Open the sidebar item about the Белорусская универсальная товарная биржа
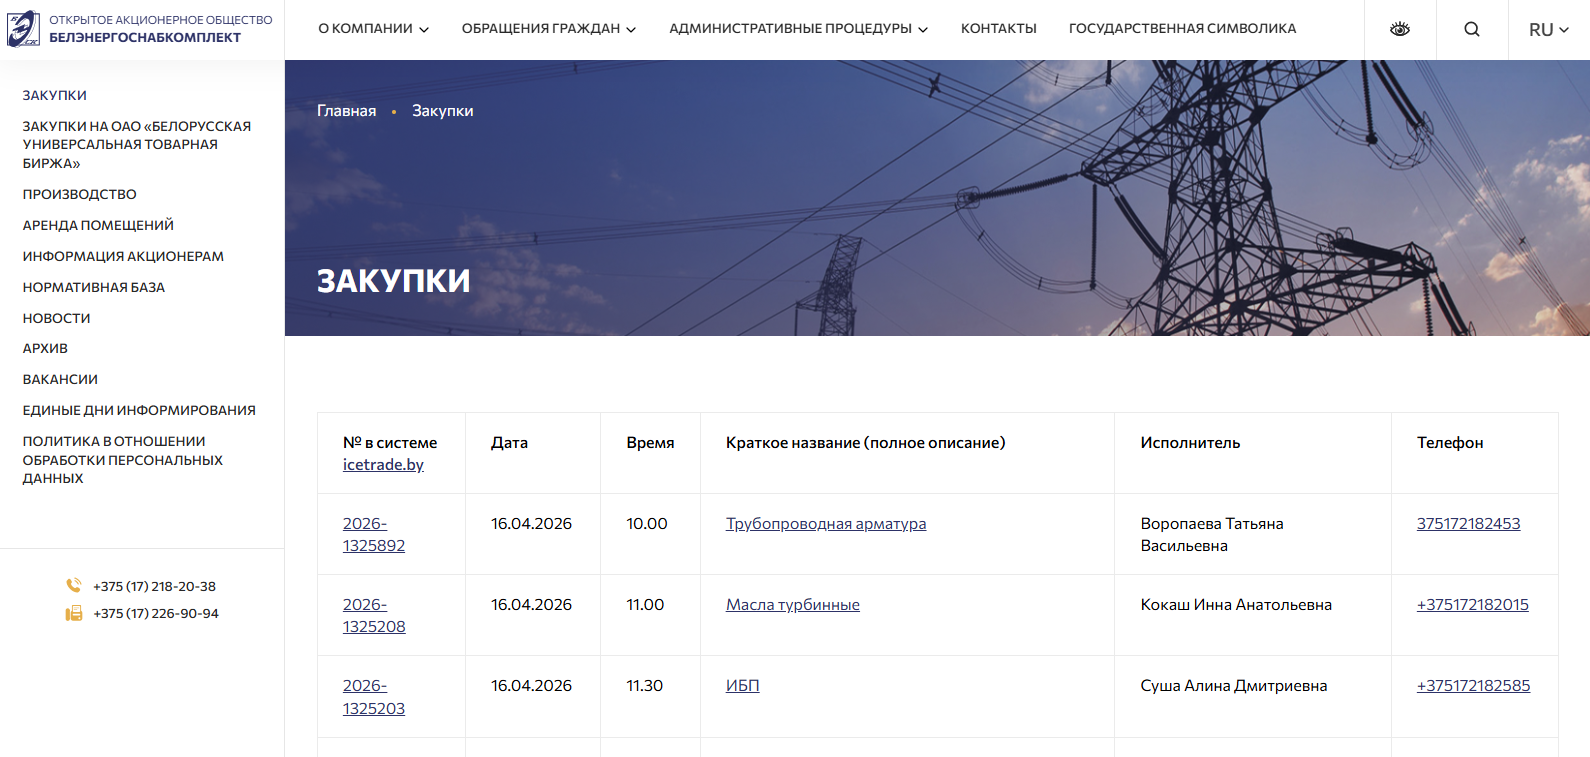This screenshot has height=757, width=1590. [137, 145]
